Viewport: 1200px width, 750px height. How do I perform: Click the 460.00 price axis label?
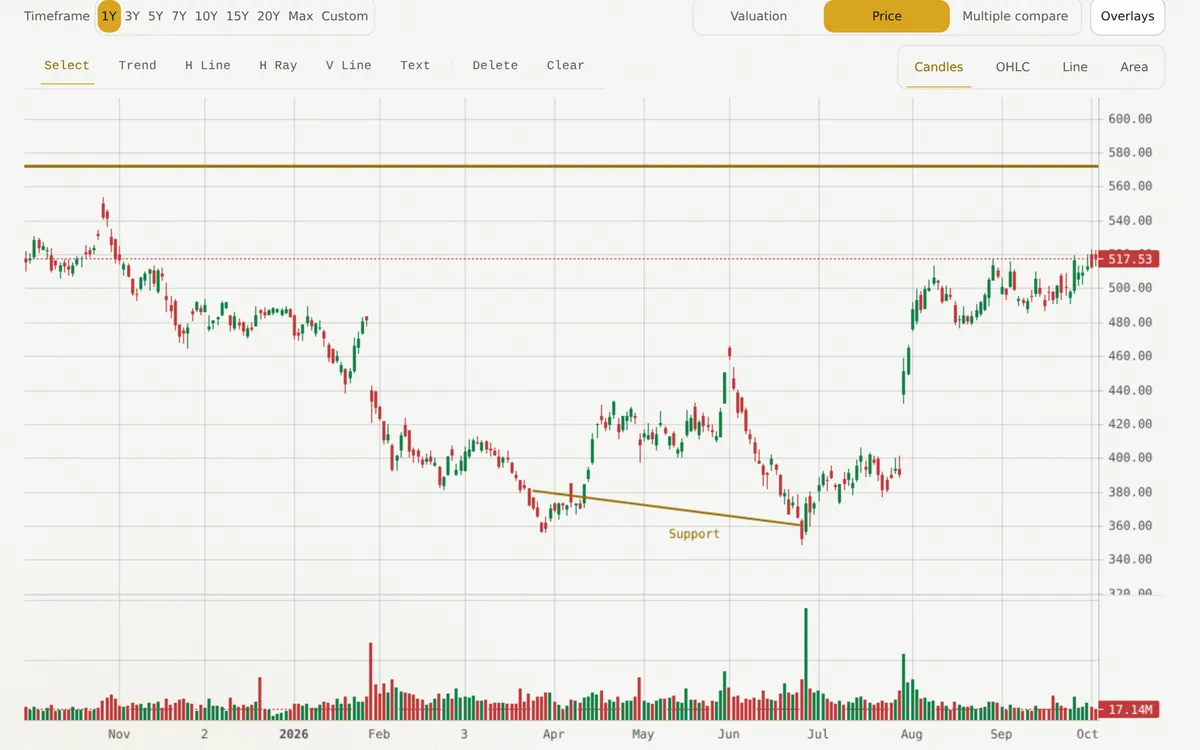click(1130, 356)
